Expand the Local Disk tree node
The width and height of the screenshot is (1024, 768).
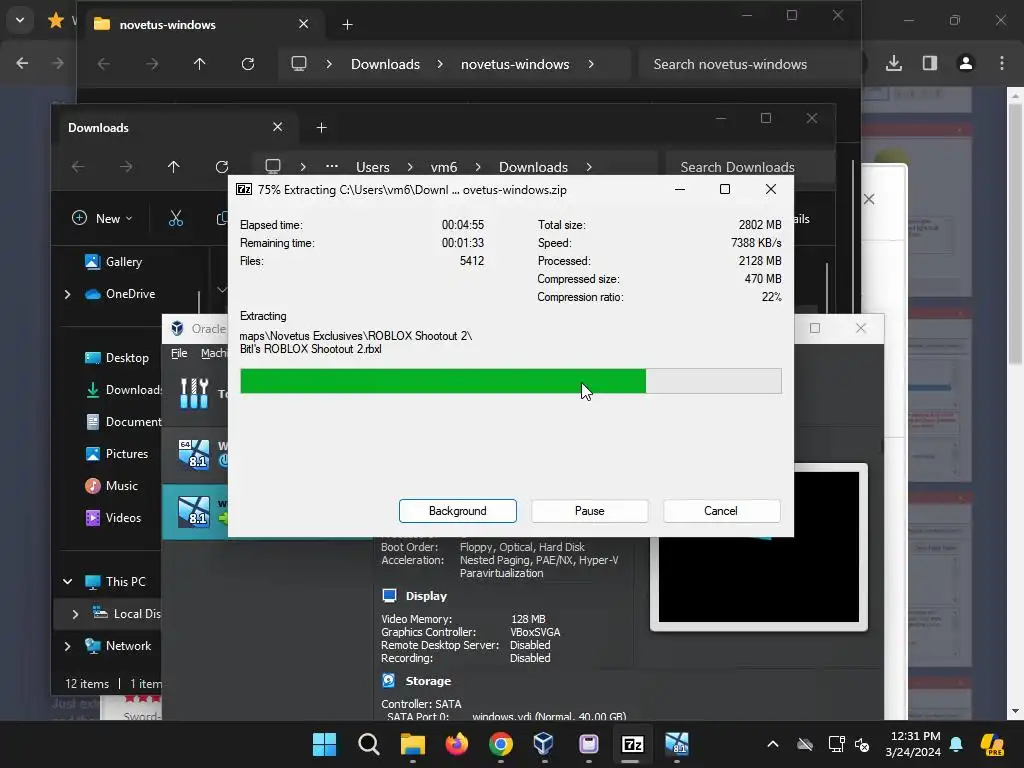click(75, 614)
